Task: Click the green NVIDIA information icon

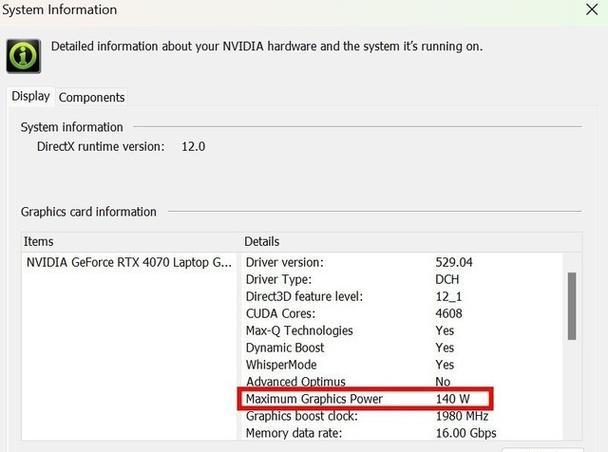Action: (24, 56)
